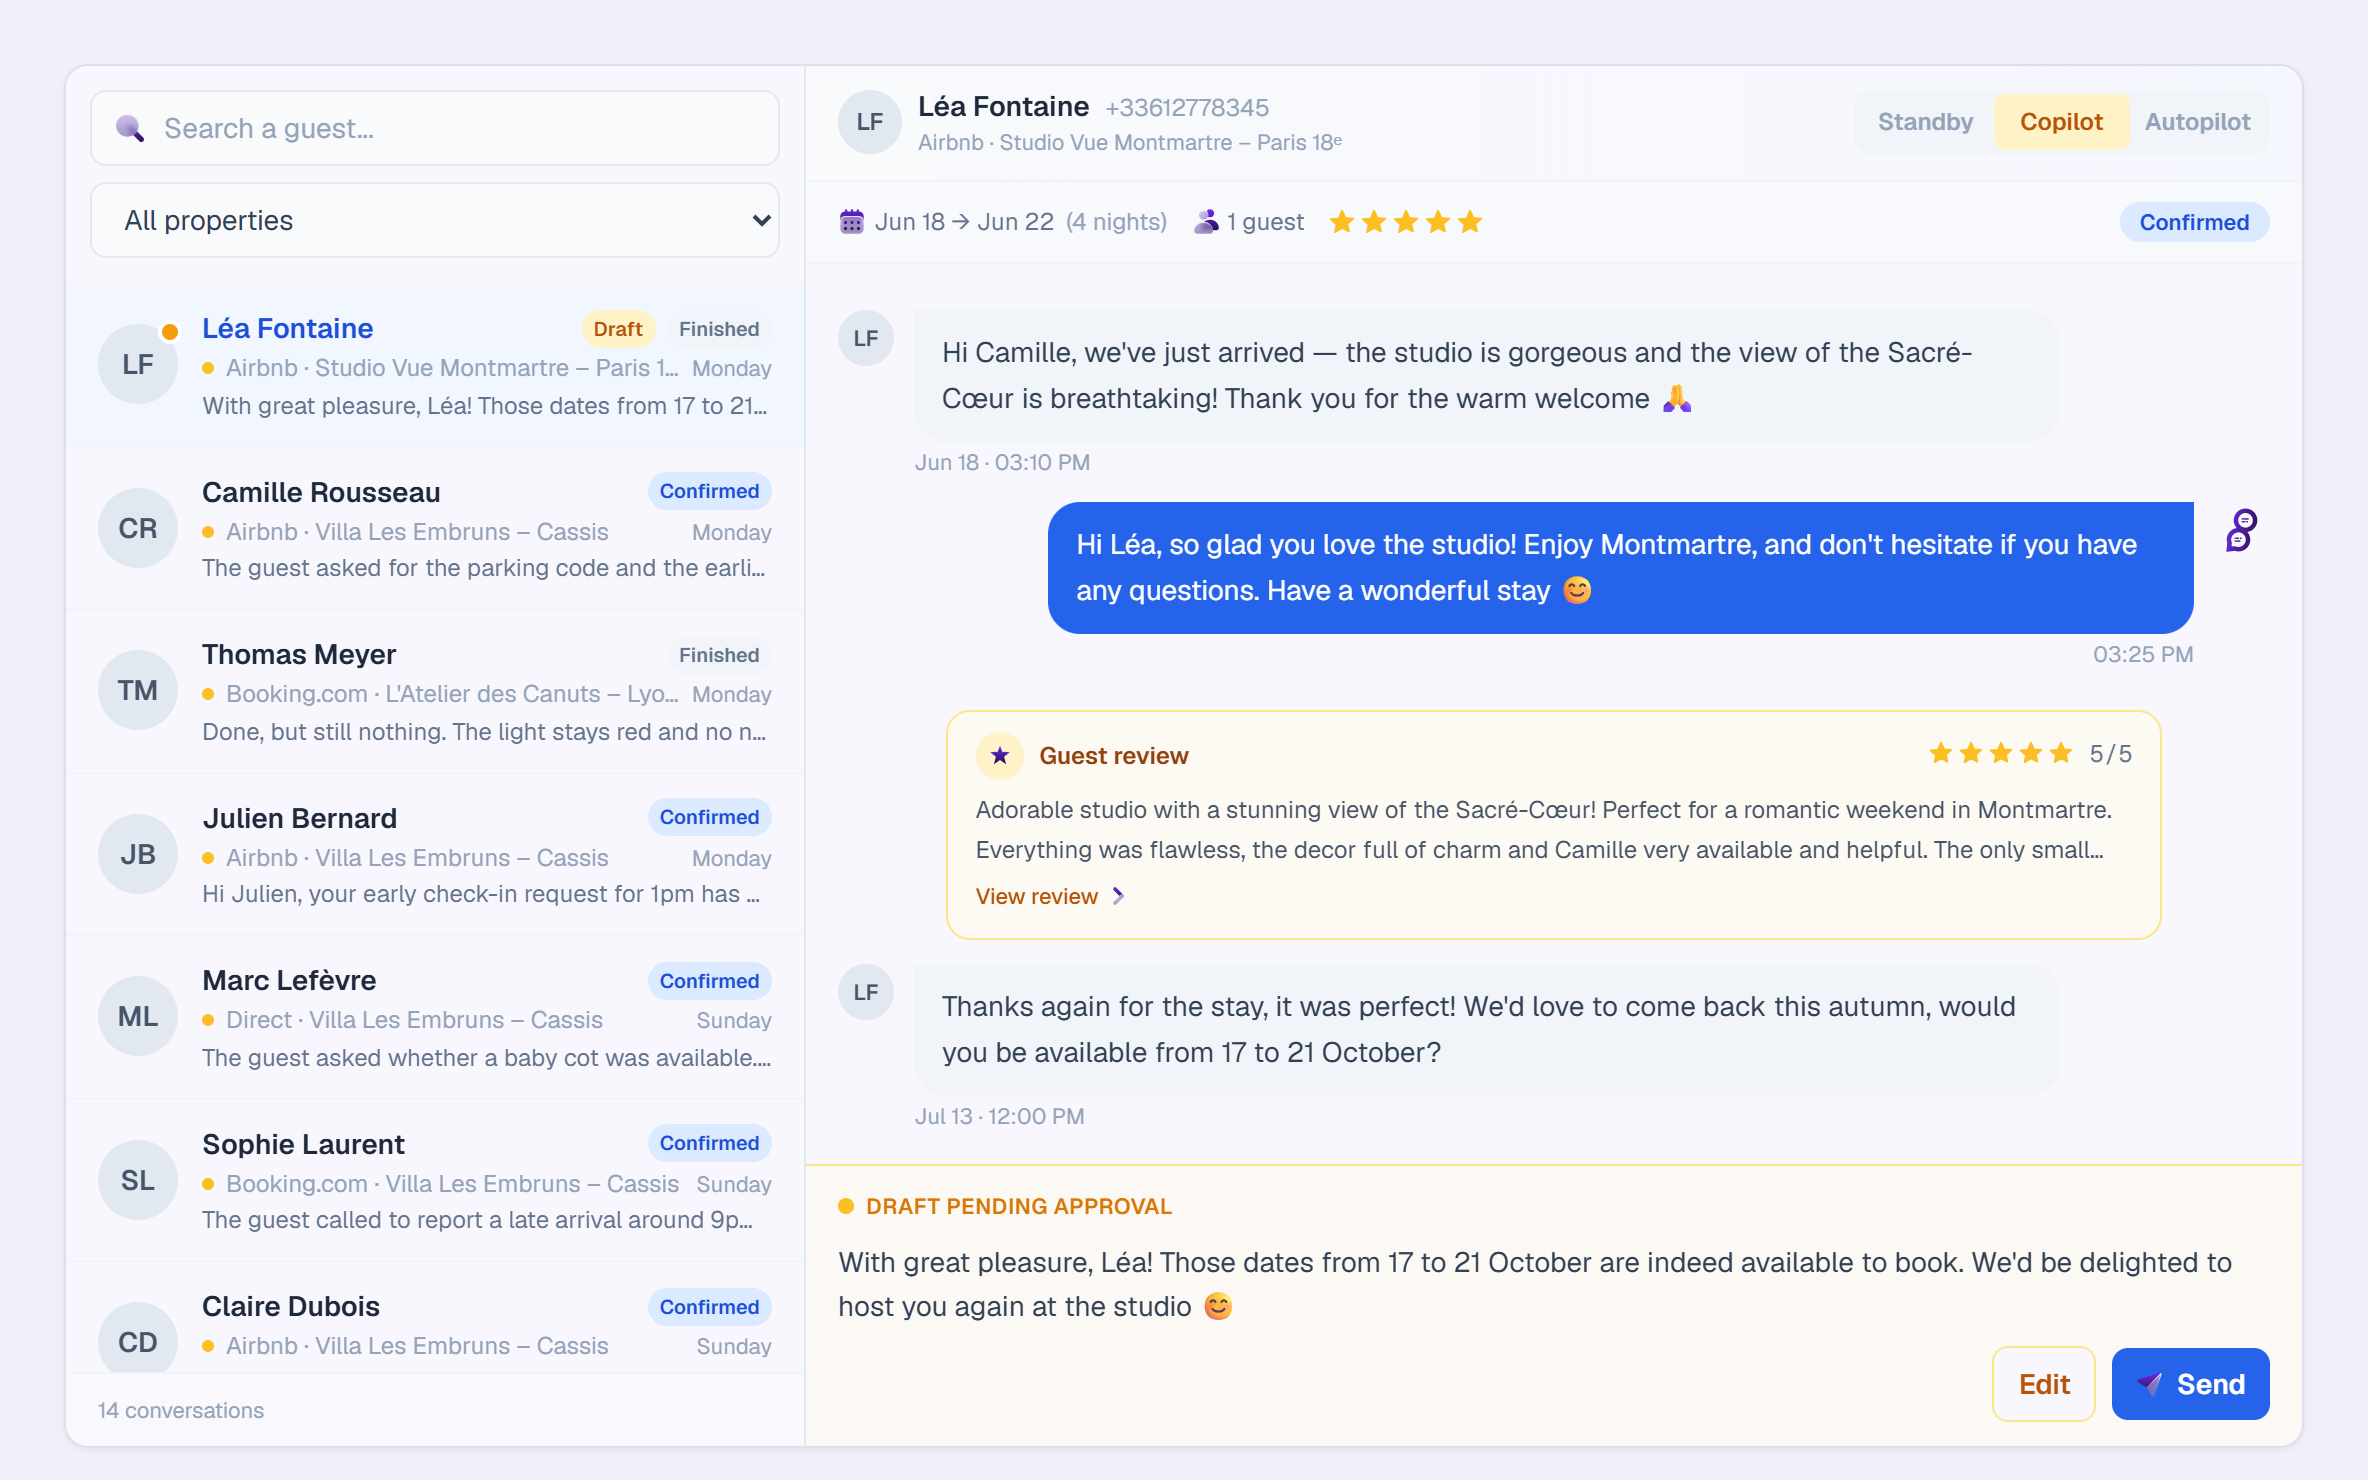Viewport: 2368px width, 1480px height.
Task: Click the blue reply message bubble
Action: [x=1620, y=568]
